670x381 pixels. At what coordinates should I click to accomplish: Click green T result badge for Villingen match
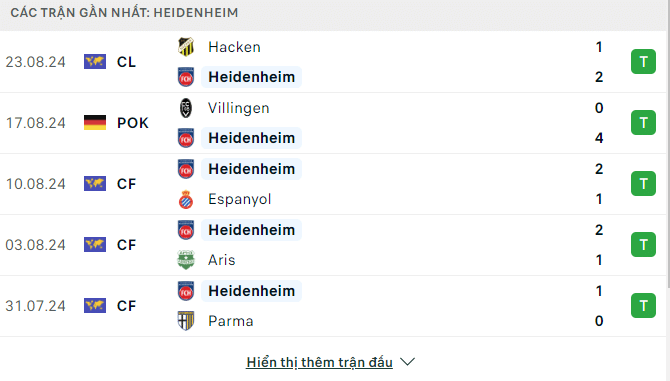pyautogui.click(x=643, y=123)
